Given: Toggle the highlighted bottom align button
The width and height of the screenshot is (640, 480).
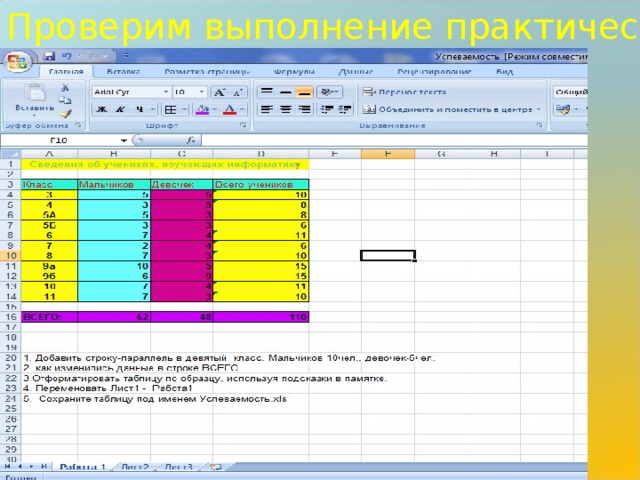Looking at the screenshot, I should click(304, 92).
